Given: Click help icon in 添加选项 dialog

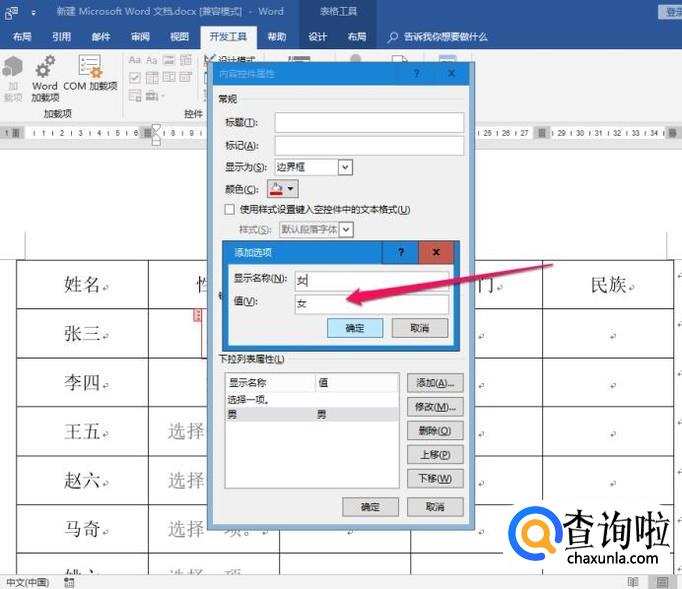Looking at the screenshot, I should pyautogui.click(x=401, y=252).
